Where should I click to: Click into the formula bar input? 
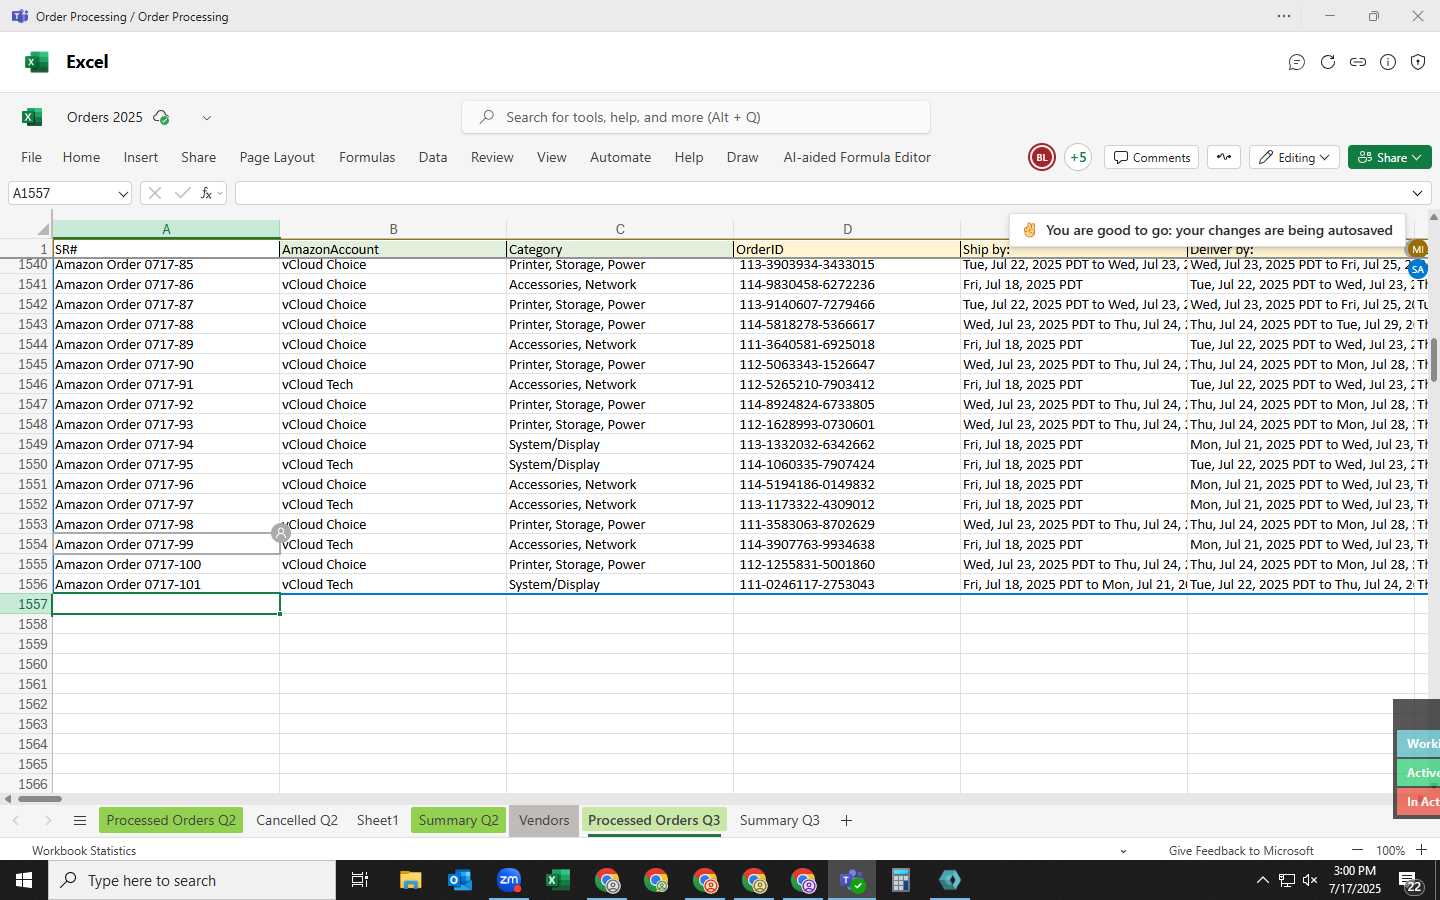[820, 193]
